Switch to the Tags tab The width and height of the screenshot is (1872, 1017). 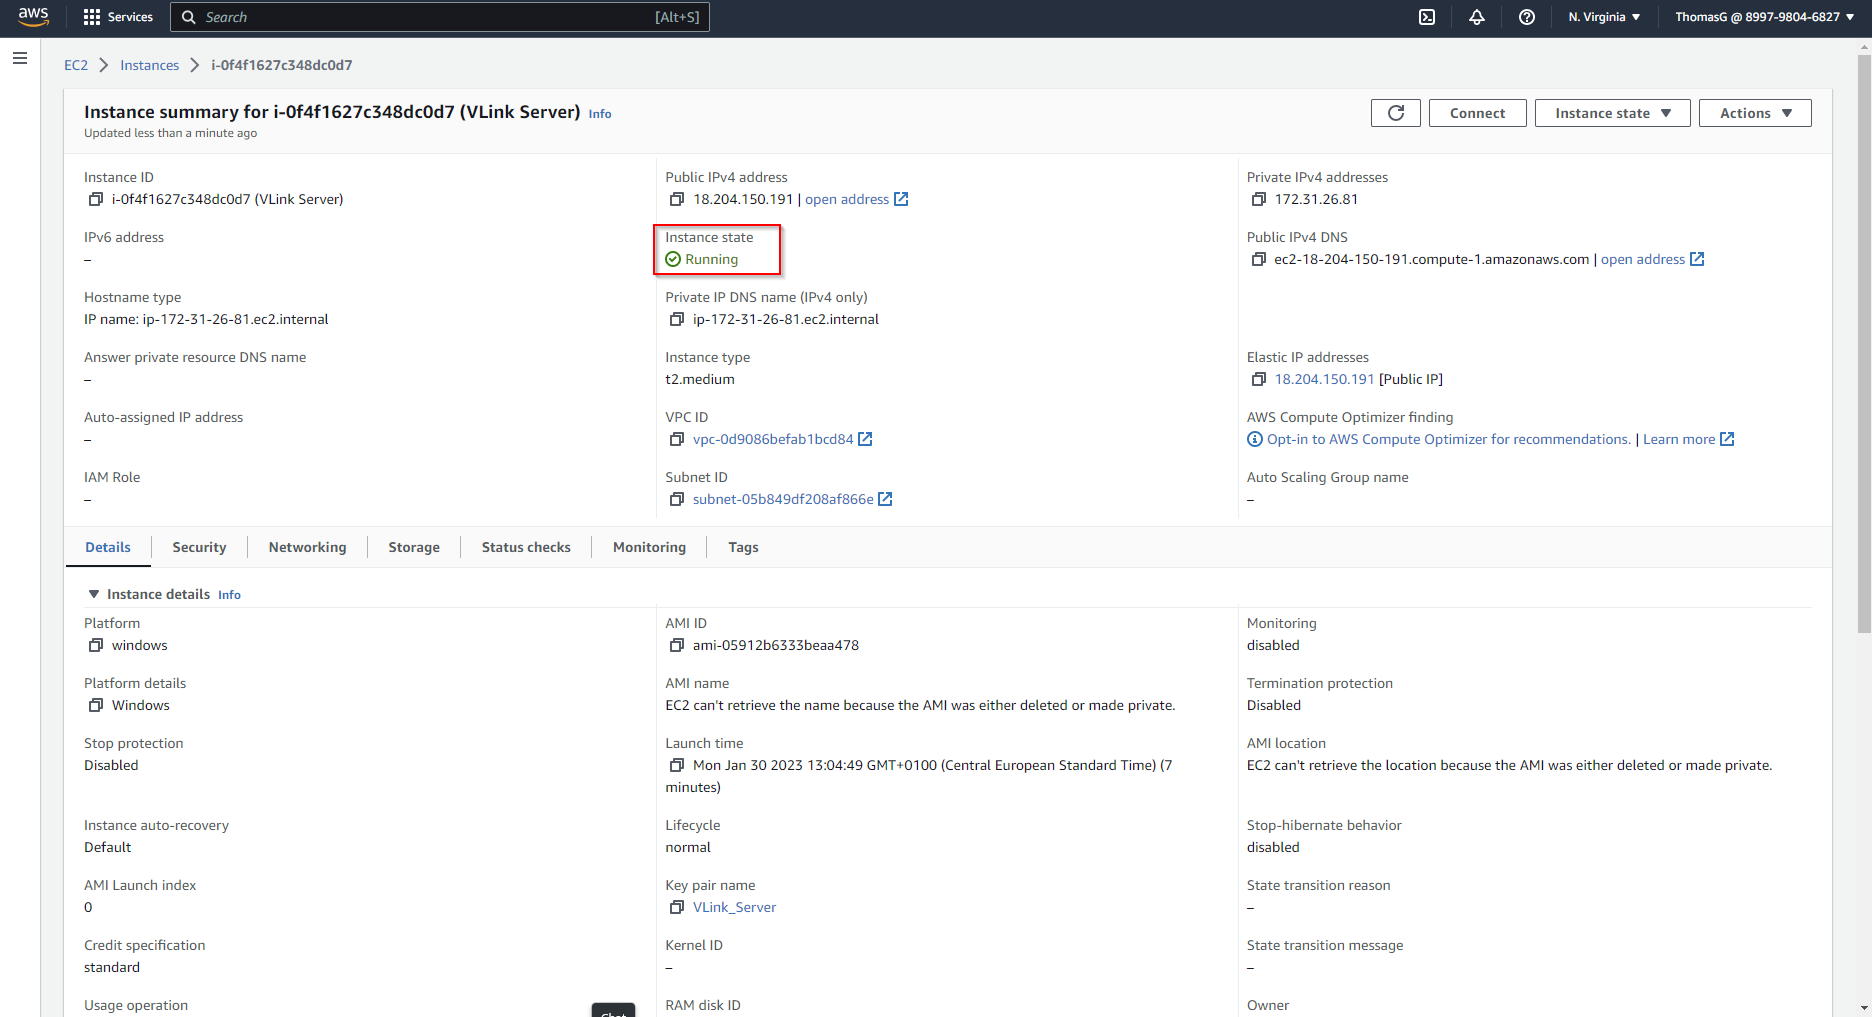click(743, 547)
